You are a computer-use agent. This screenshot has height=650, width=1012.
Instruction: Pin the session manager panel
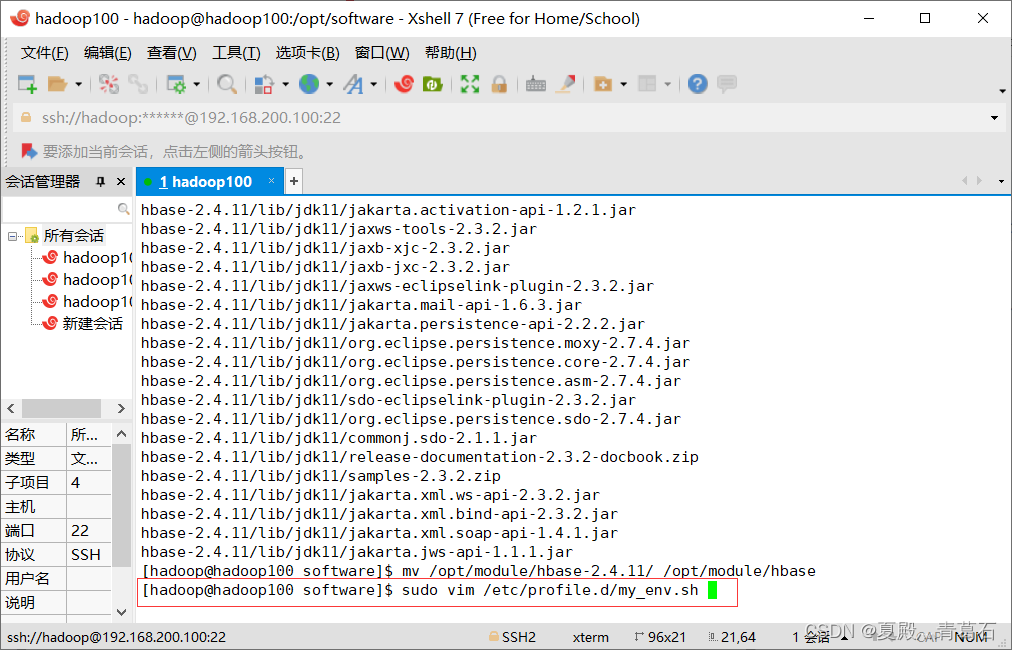(x=101, y=182)
